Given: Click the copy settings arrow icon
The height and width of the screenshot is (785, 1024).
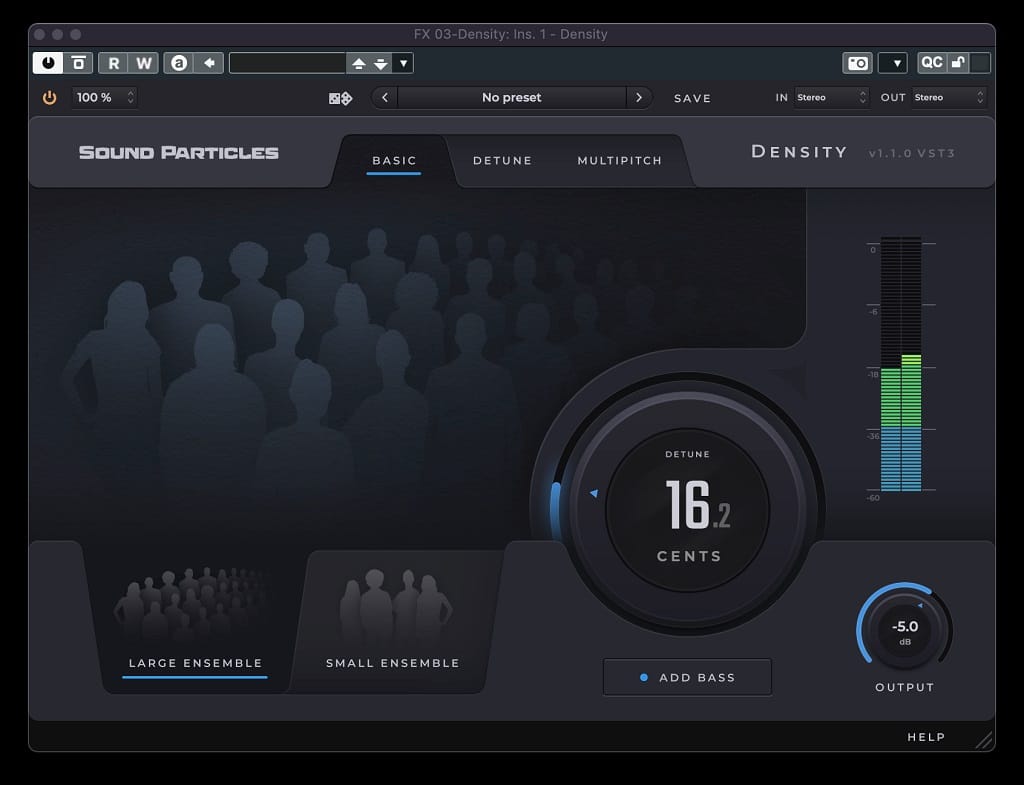Looking at the screenshot, I should [209, 63].
